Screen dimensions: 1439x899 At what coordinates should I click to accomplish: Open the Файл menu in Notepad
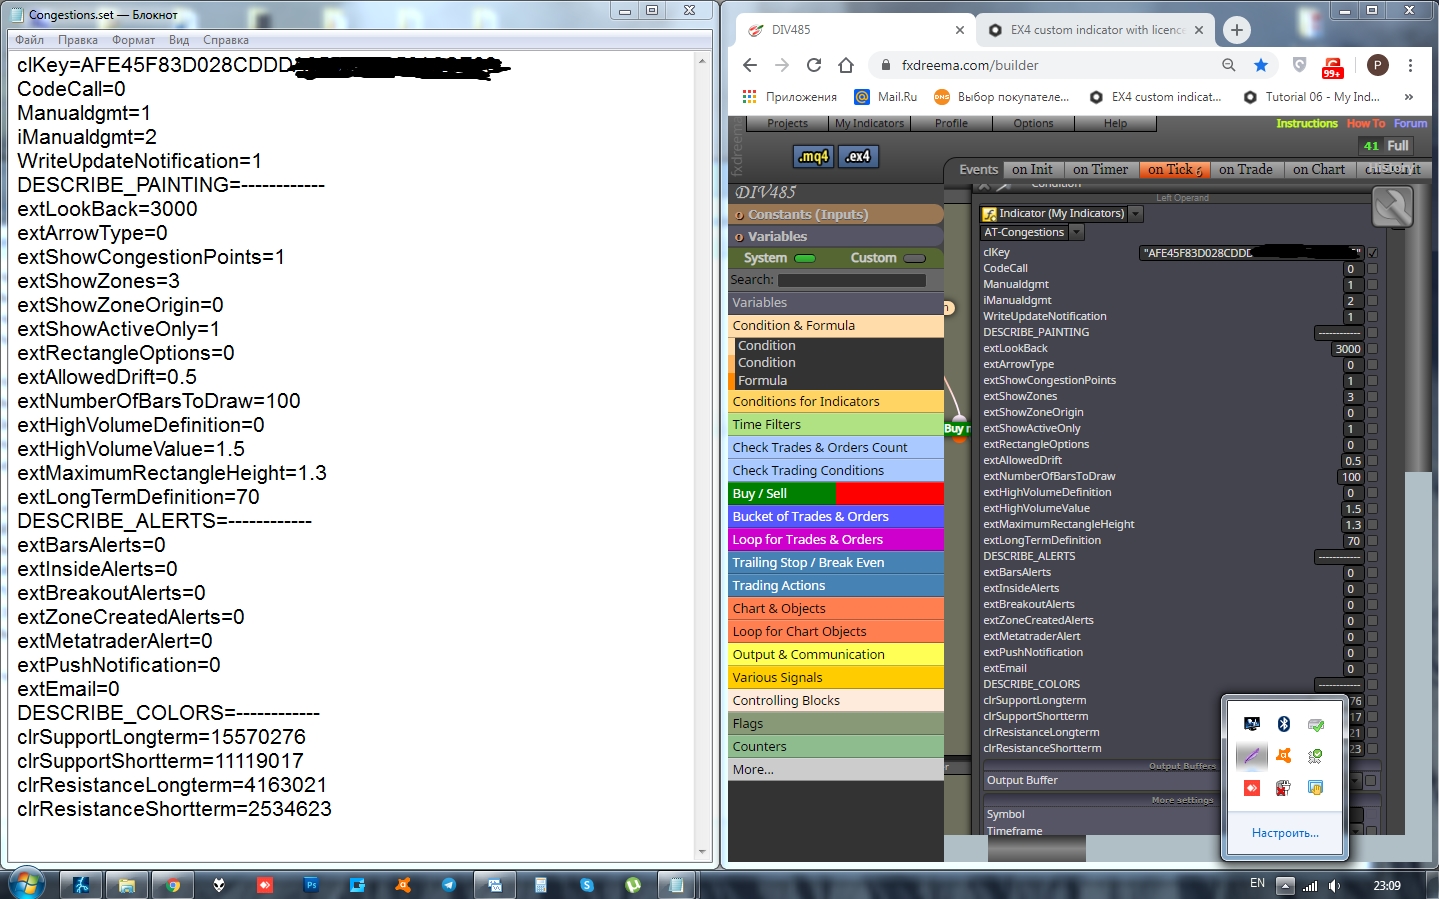coord(29,40)
